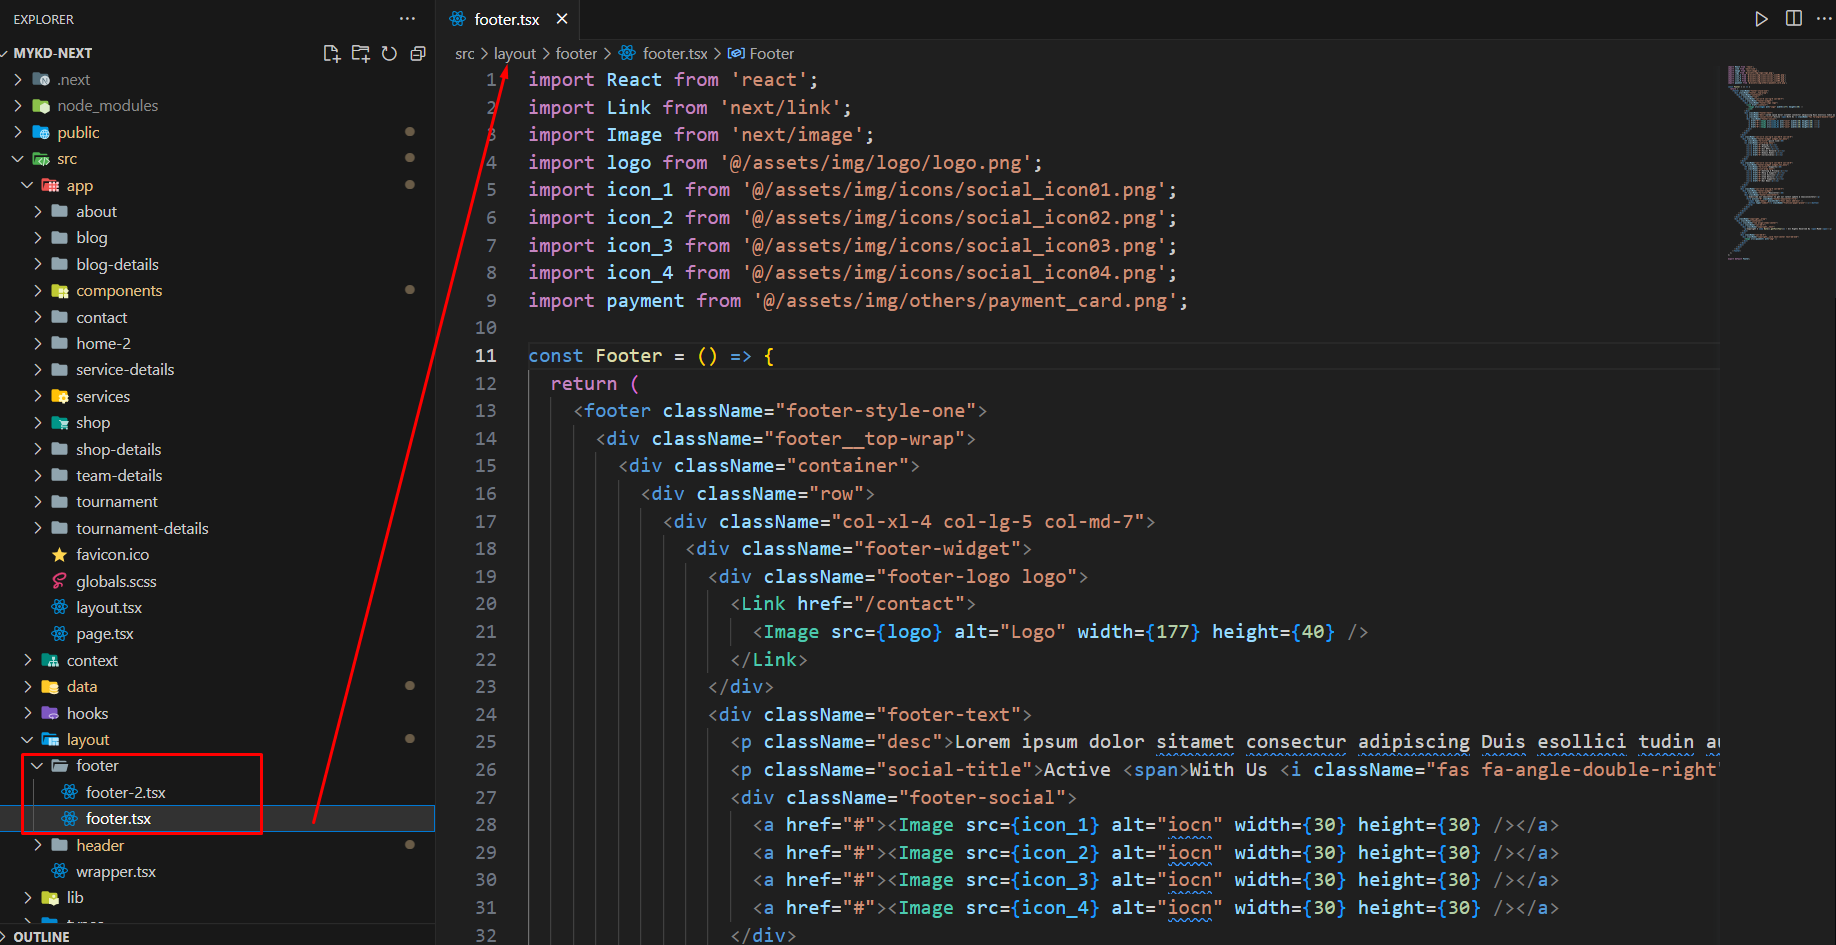Click the payment_card.png import path

tap(965, 301)
